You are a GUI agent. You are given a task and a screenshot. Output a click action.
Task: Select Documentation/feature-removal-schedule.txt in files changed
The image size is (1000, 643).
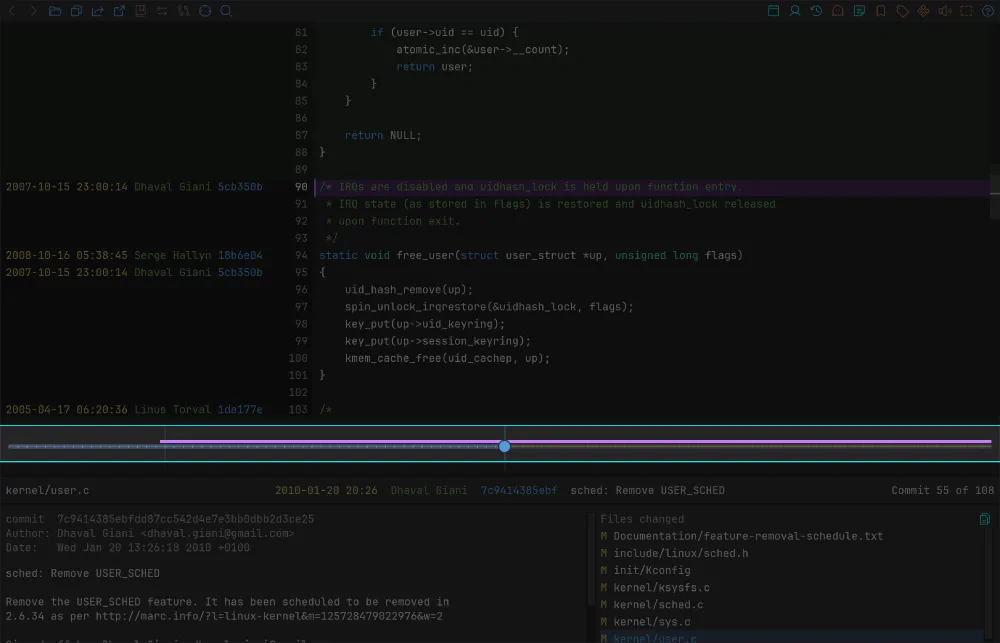click(x=748, y=536)
